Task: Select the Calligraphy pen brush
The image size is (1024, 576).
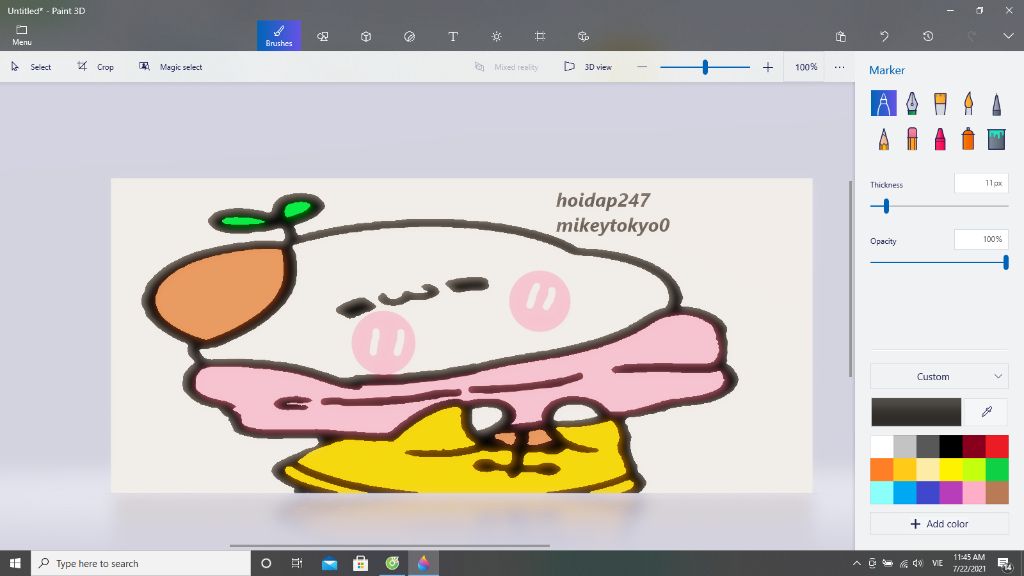Action: (912, 103)
